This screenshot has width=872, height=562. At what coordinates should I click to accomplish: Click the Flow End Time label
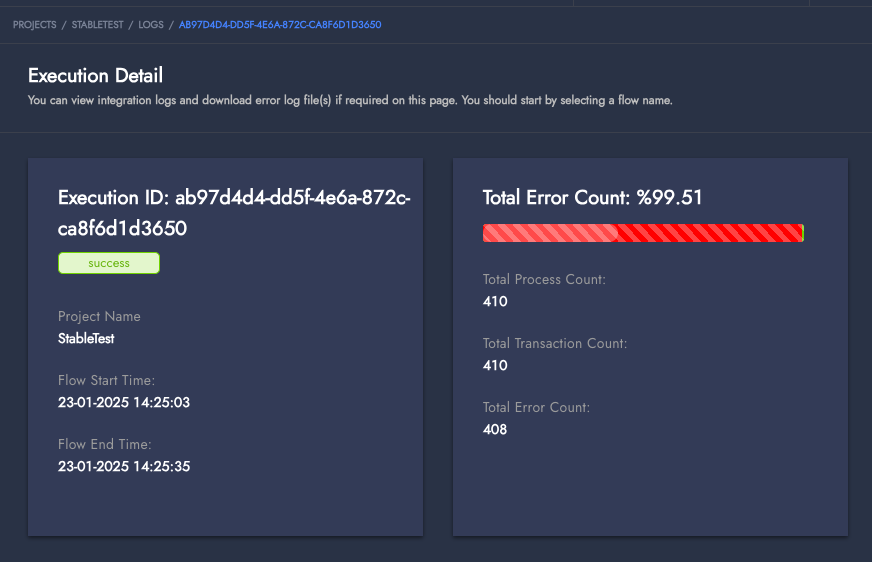coord(105,445)
